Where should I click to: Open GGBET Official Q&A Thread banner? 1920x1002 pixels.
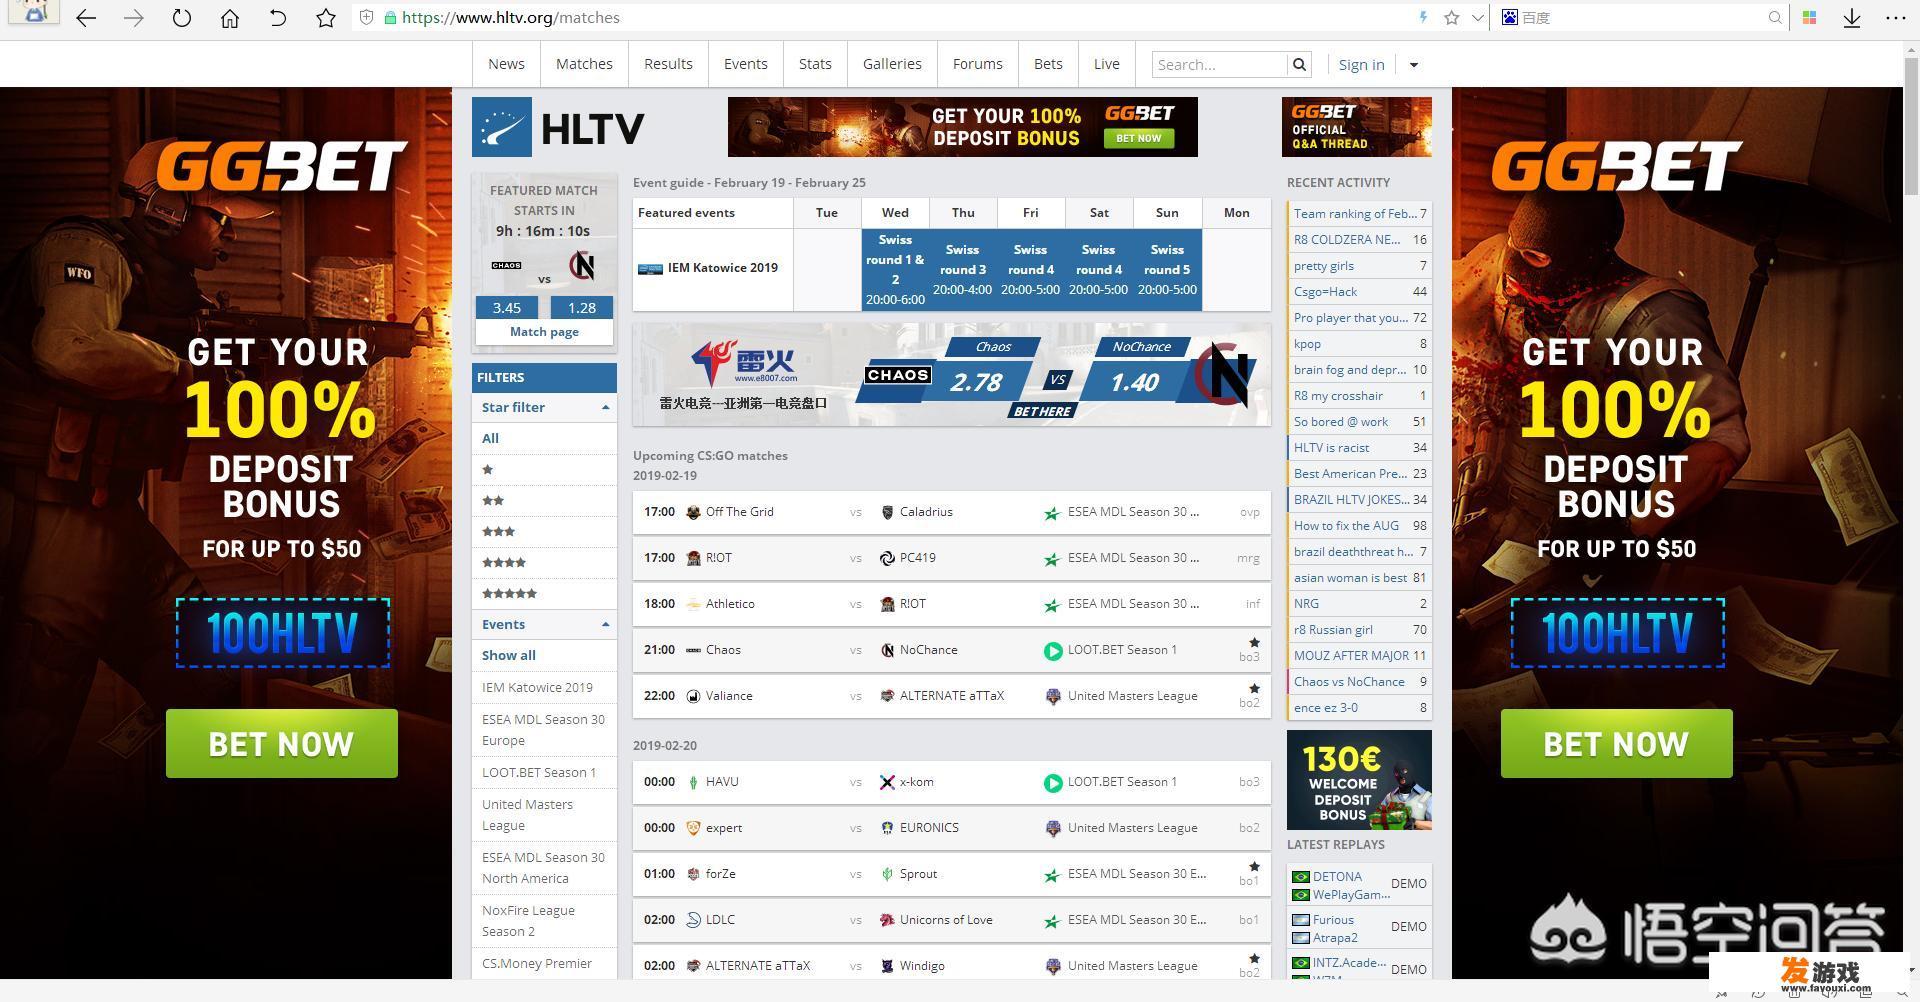tap(1357, 127)
